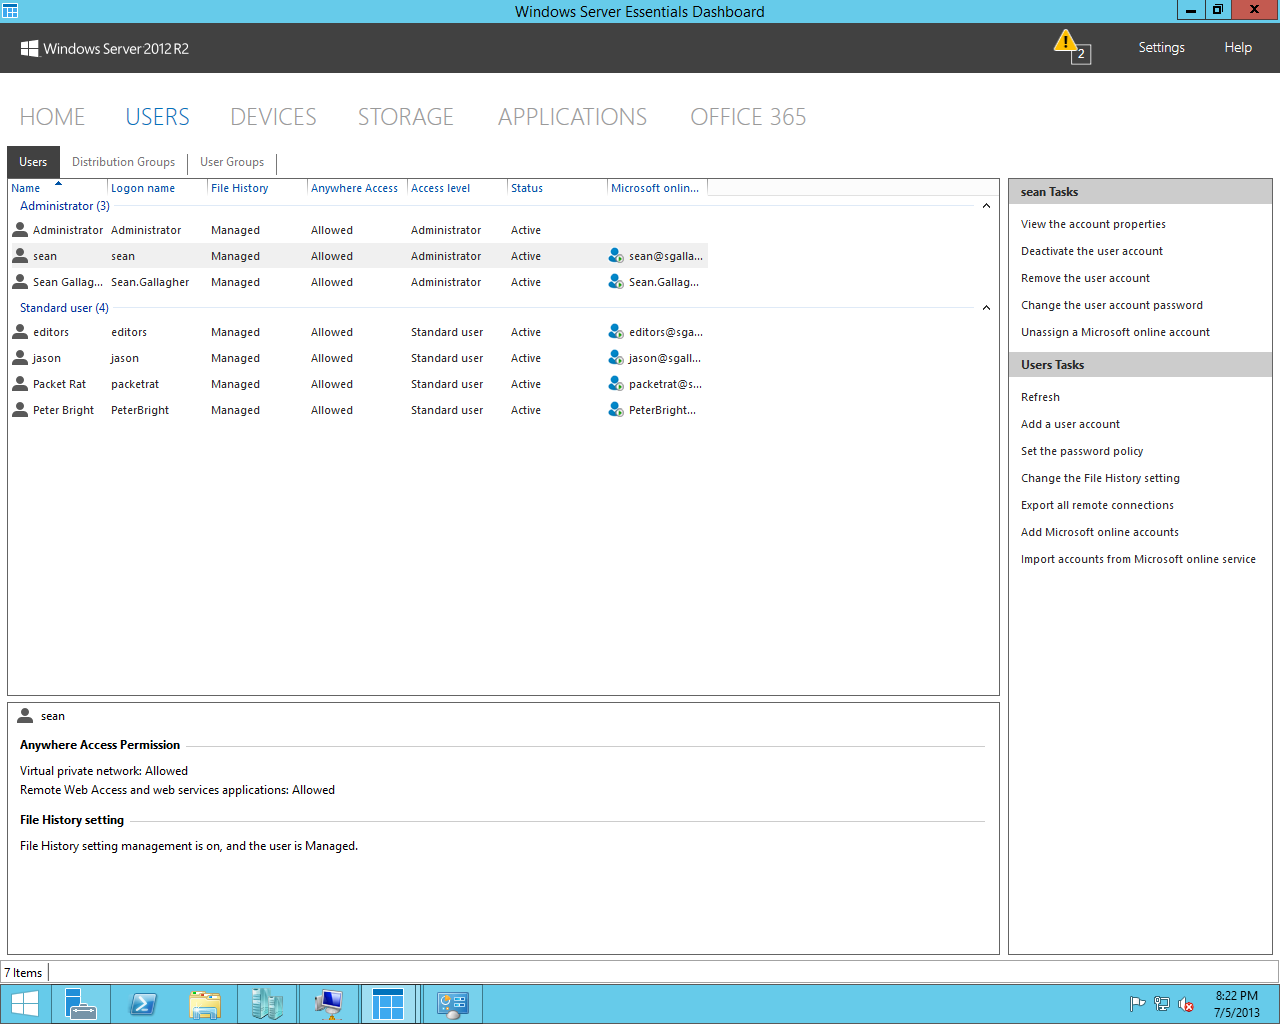
Task: Click the Microsoft online account icon beside jason
Action: [x=615, y=358]
